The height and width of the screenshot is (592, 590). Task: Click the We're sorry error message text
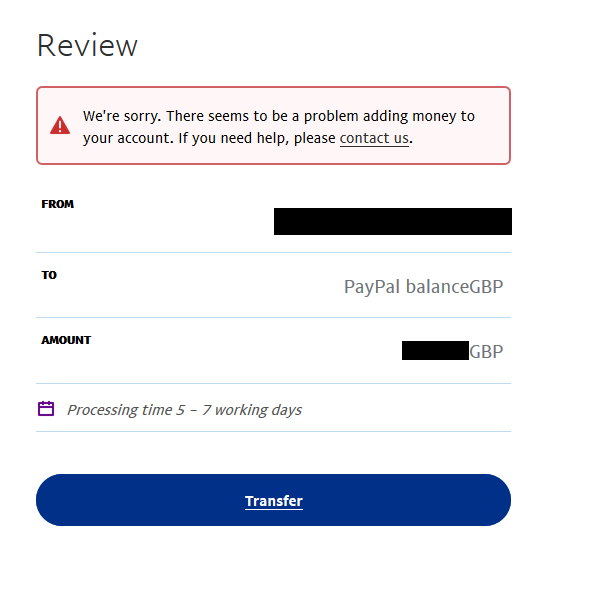pos(279,127)
